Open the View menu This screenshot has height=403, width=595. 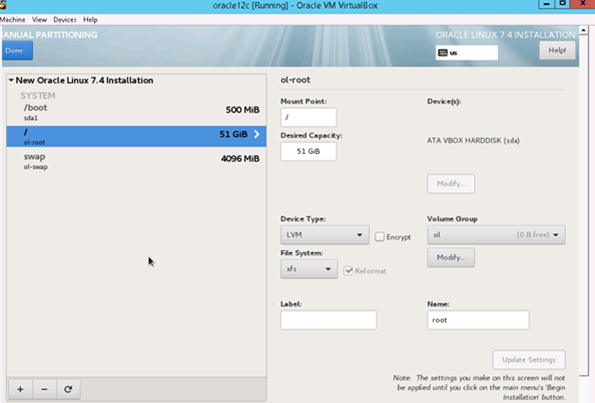click(x=39, y=20)
